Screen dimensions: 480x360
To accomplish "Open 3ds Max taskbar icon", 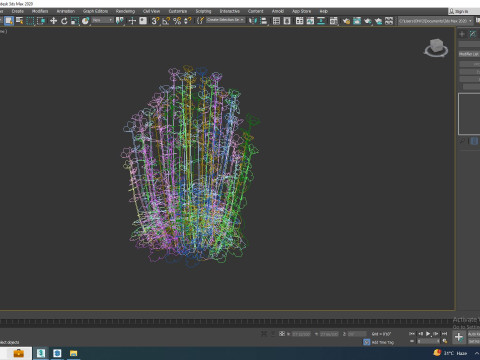I will click(x=41, y=353).
